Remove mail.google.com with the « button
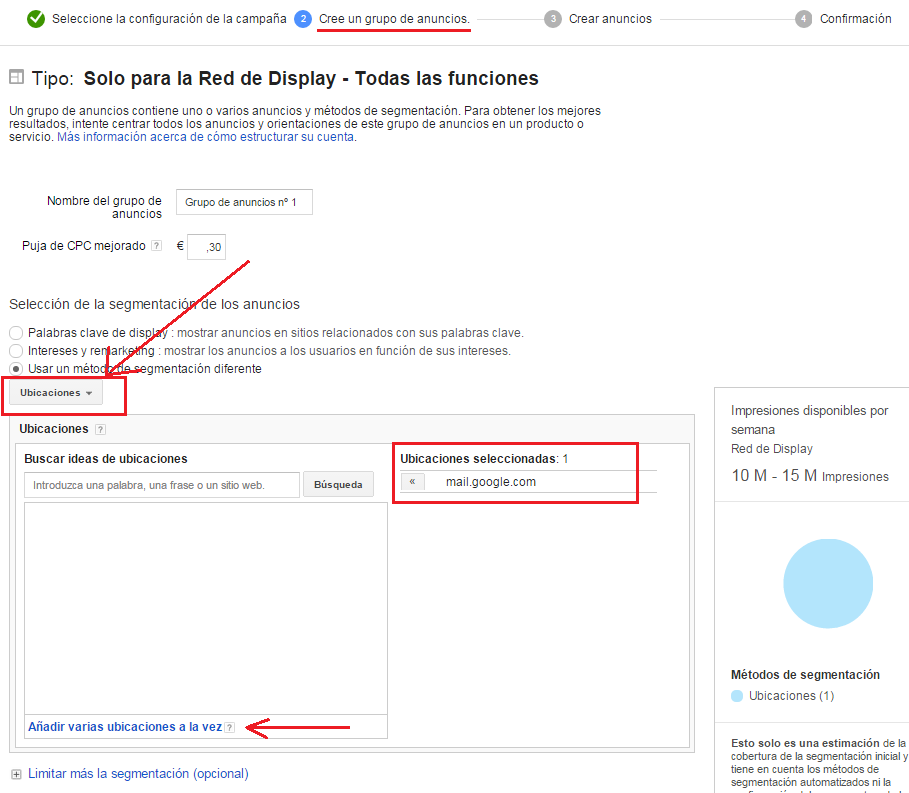 tap(412, 482)
